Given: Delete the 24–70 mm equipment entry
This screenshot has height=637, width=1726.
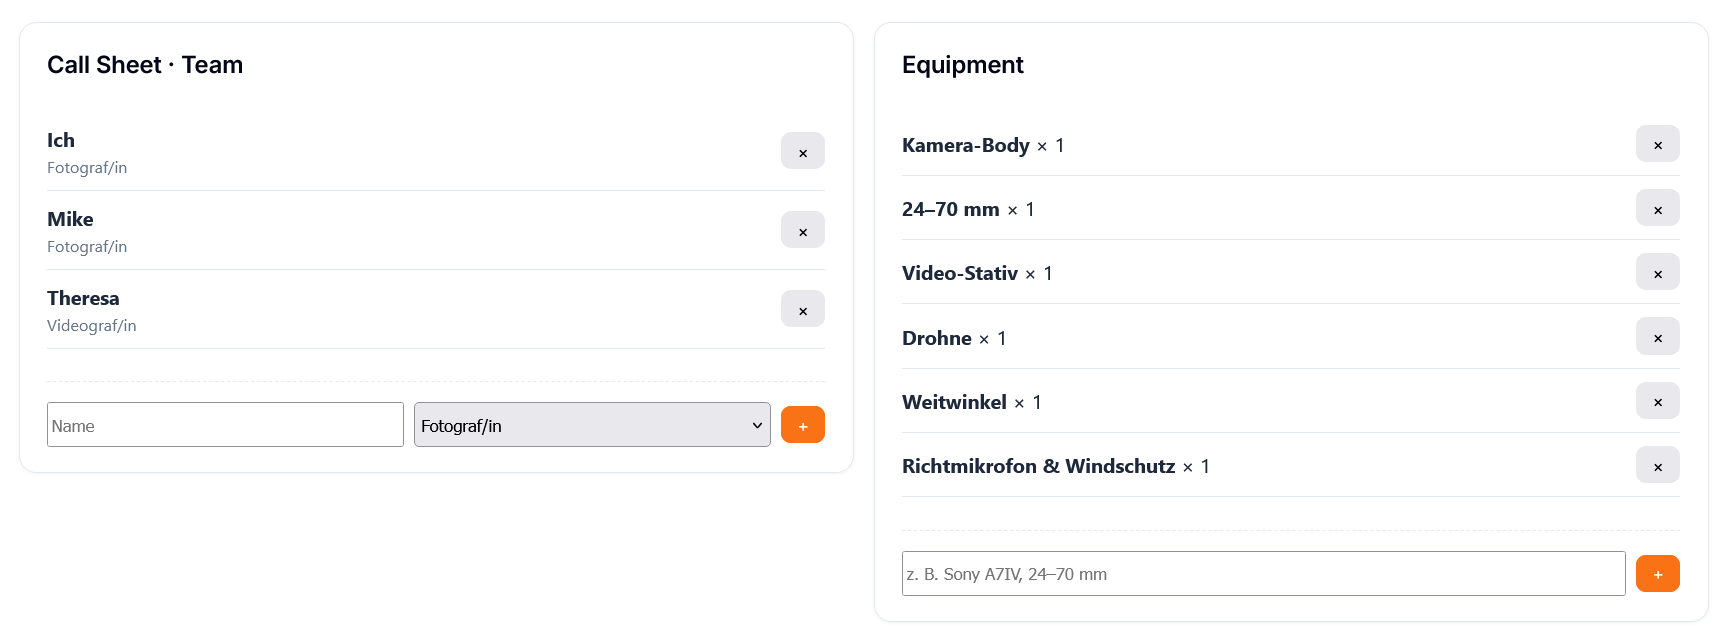Looking at the screenshot, I should click(x=1657, y=208).
